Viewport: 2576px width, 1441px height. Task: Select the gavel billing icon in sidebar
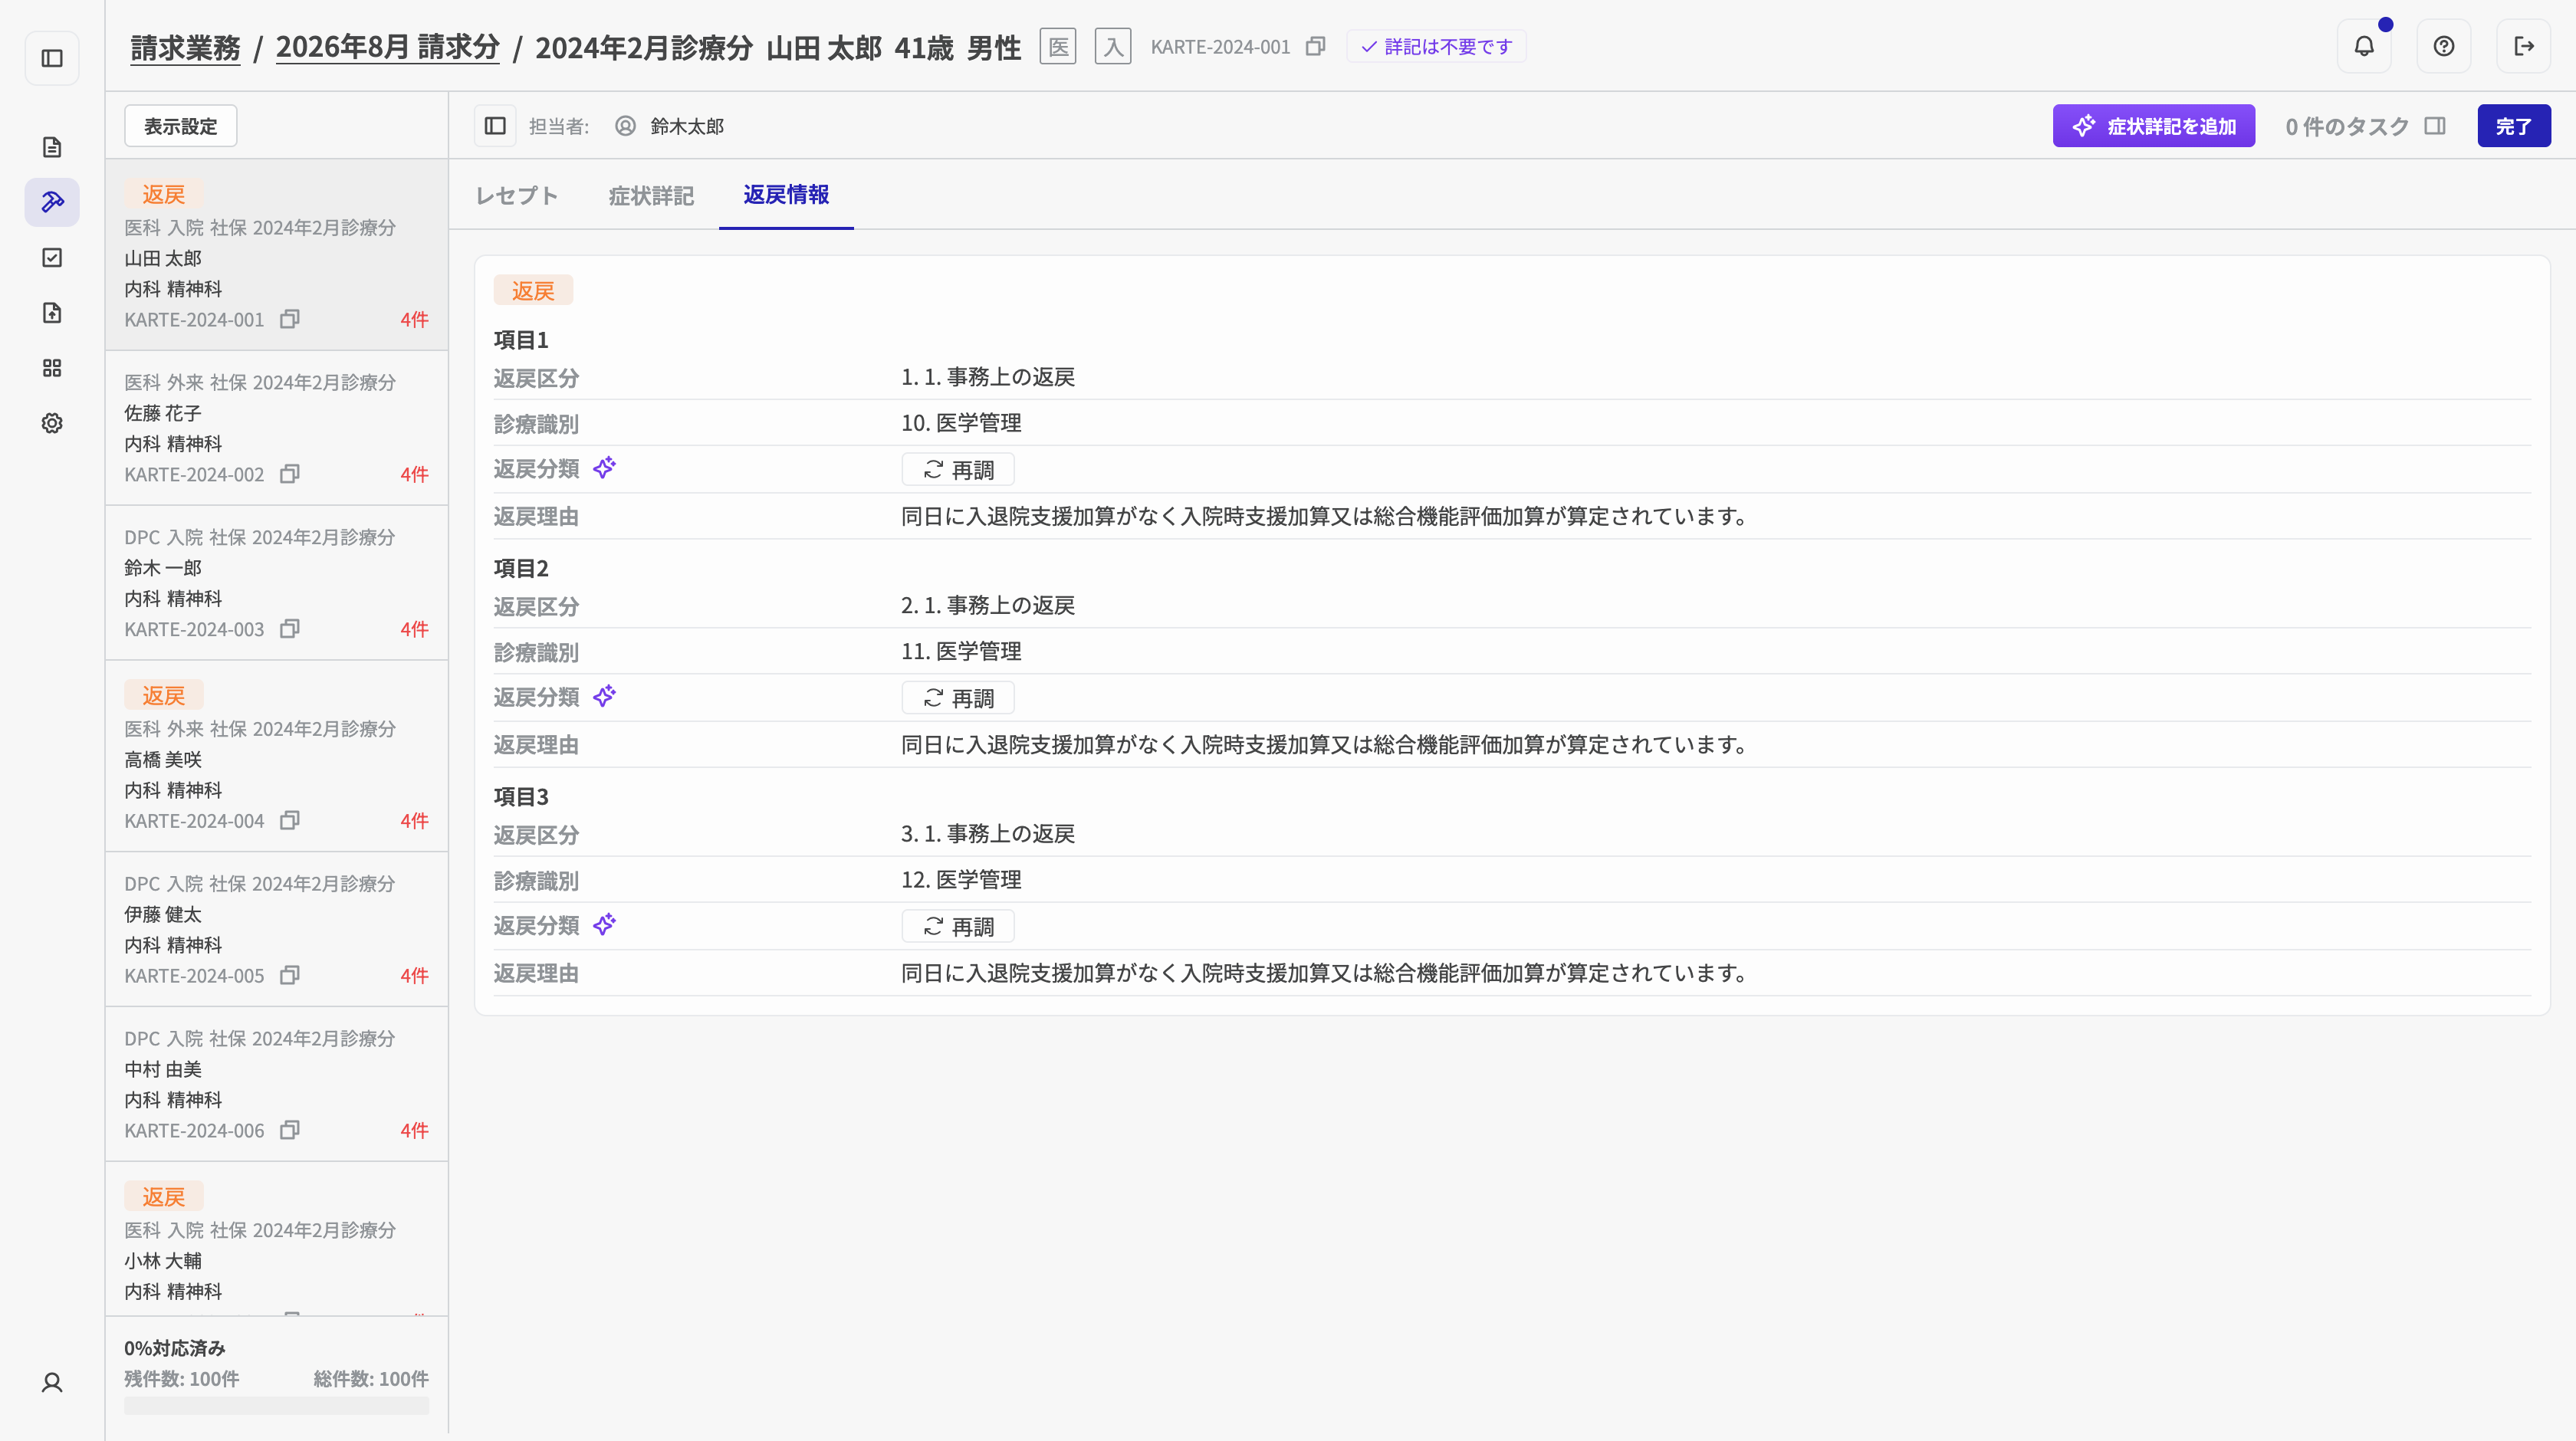(52, 203)
